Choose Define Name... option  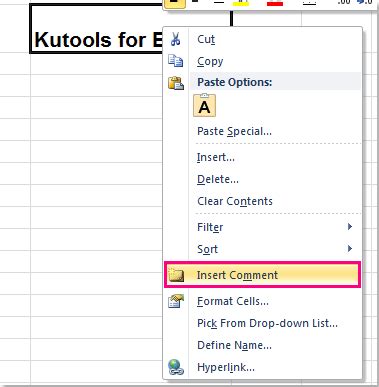point(234,345)
